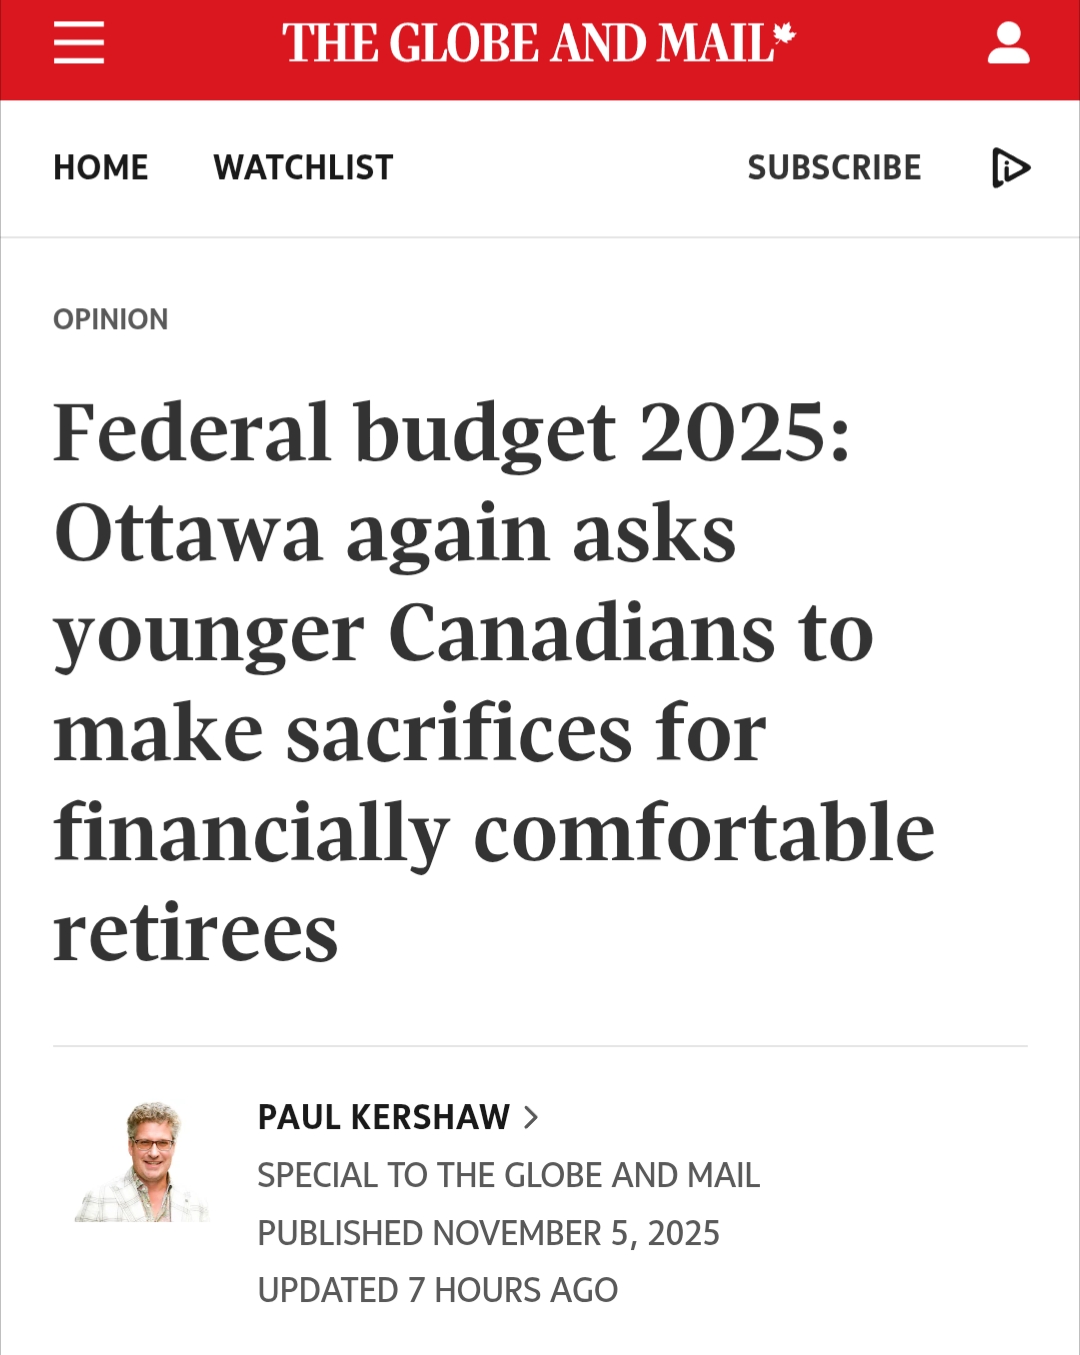Open the WATCHLIST tab

(x=303, y=167)
